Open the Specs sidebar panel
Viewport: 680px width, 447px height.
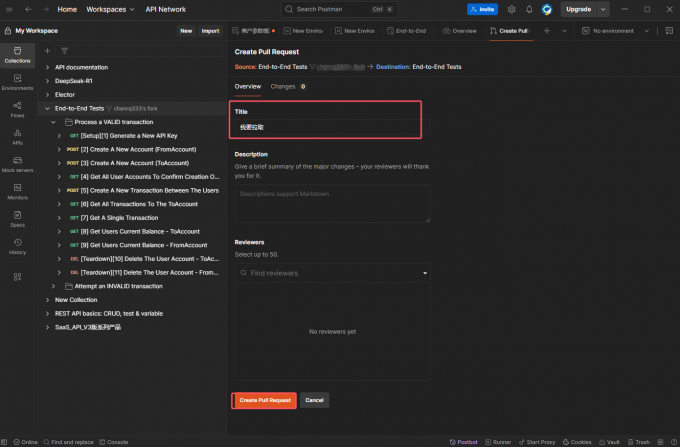point(17,219)
